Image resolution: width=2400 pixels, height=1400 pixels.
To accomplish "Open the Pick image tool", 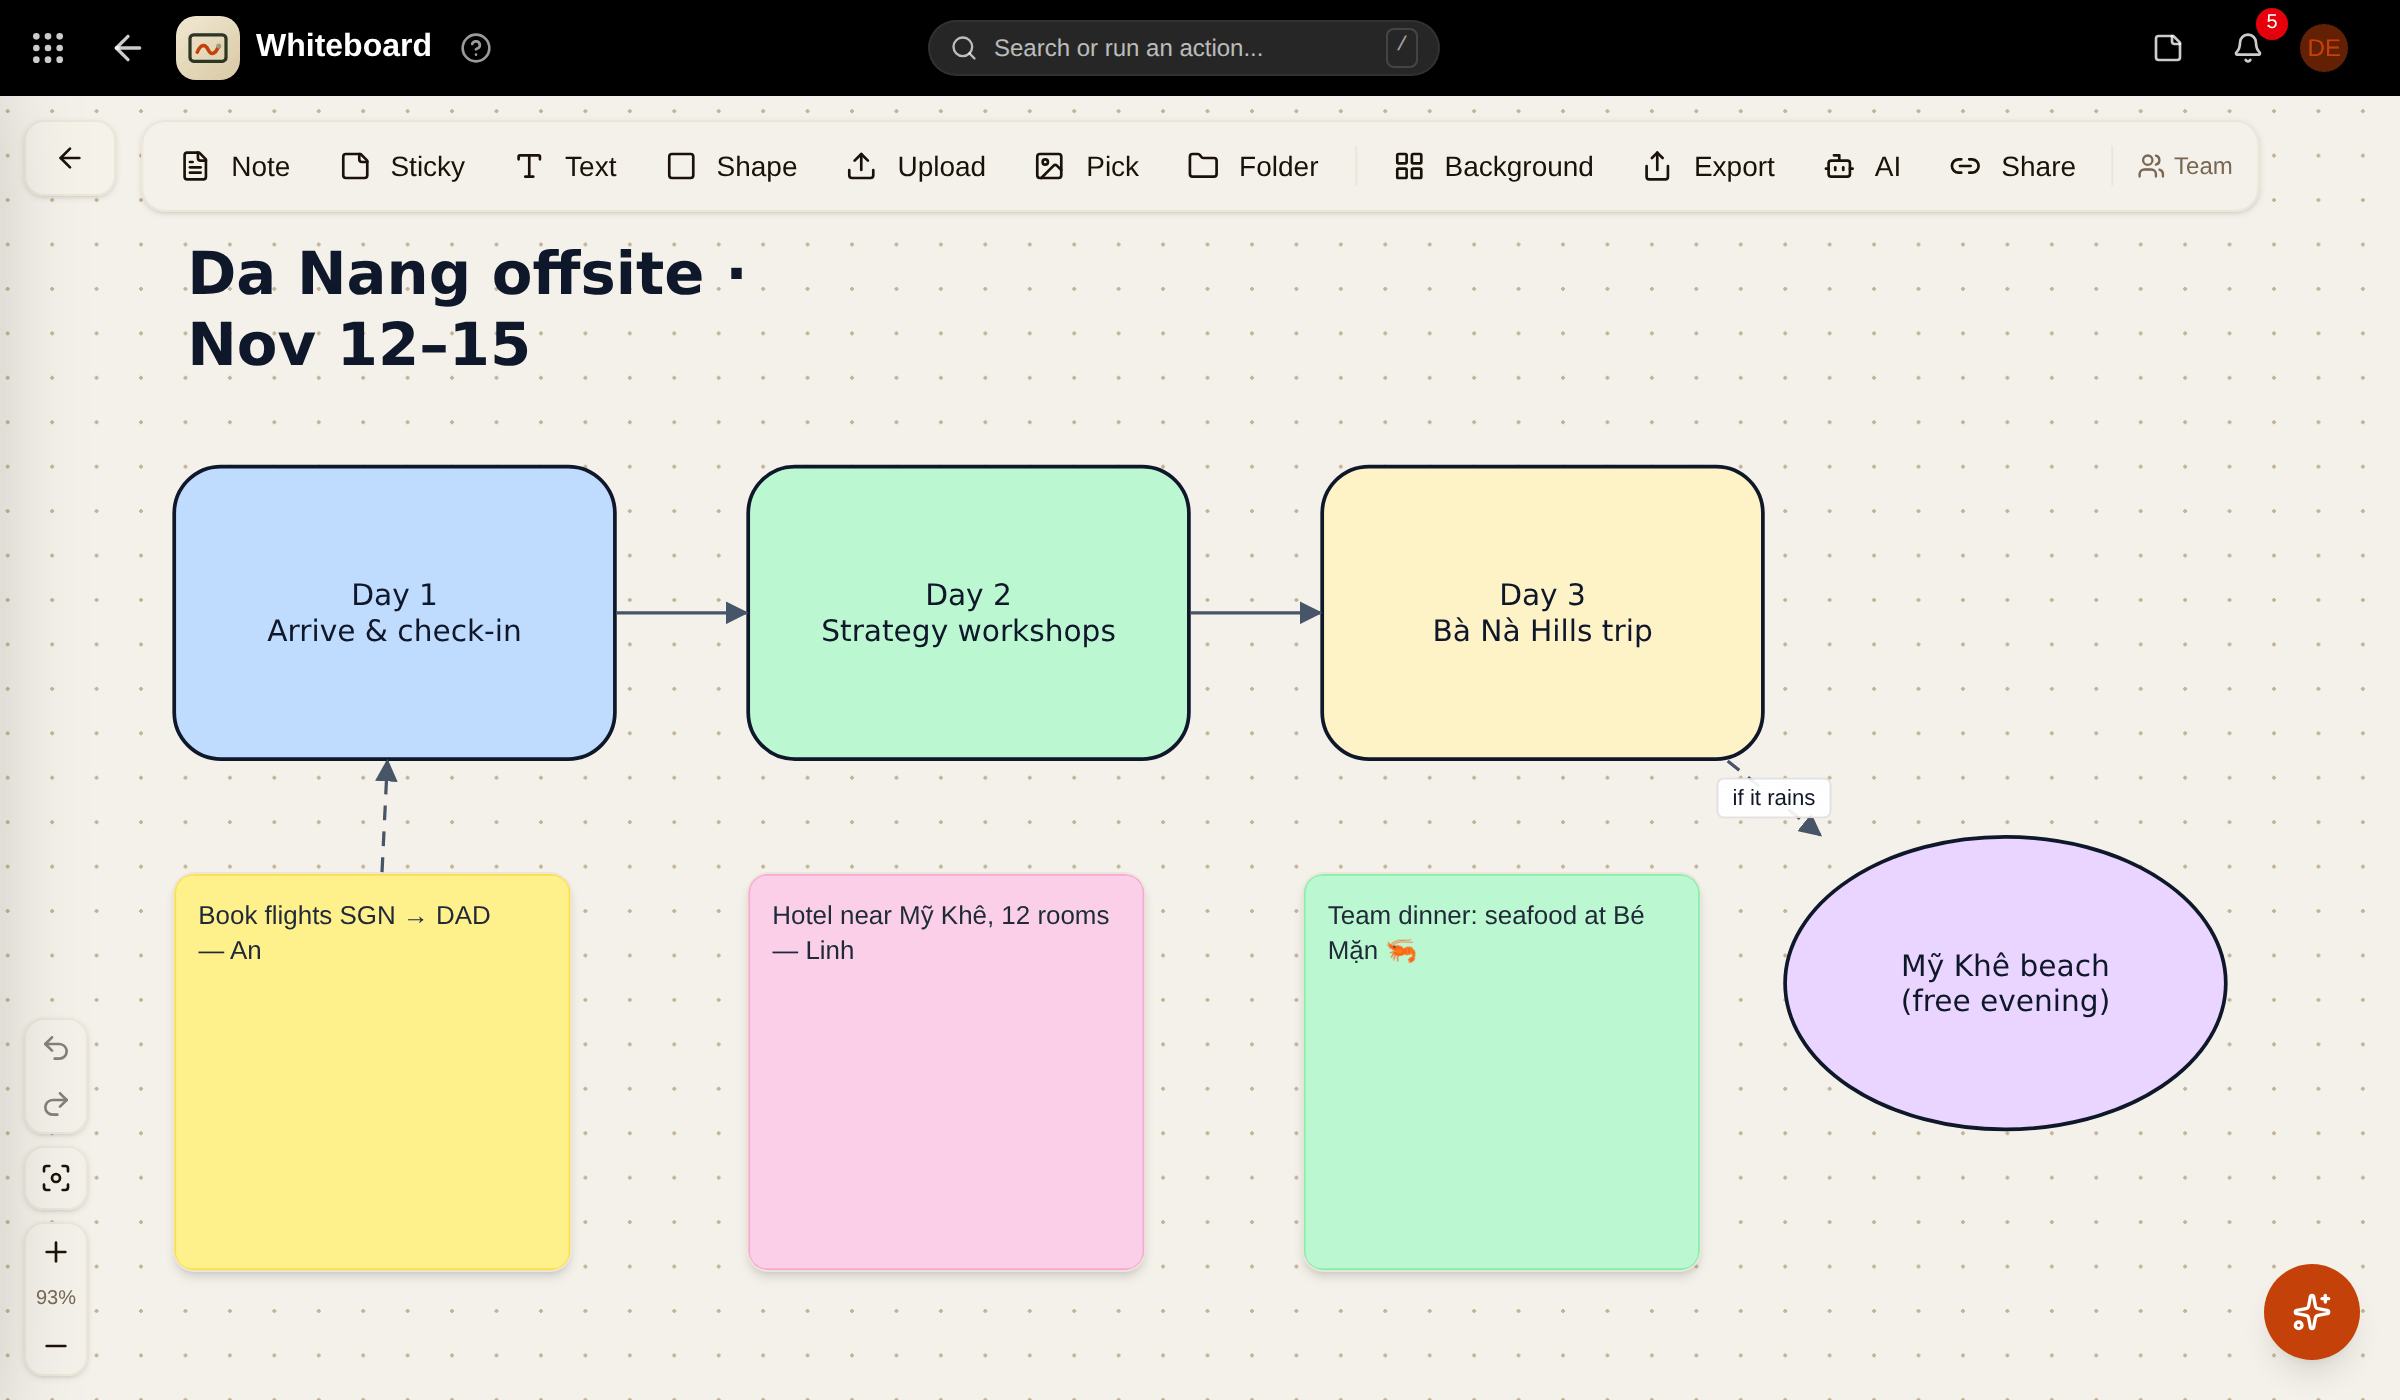I will coord(1087,166).
